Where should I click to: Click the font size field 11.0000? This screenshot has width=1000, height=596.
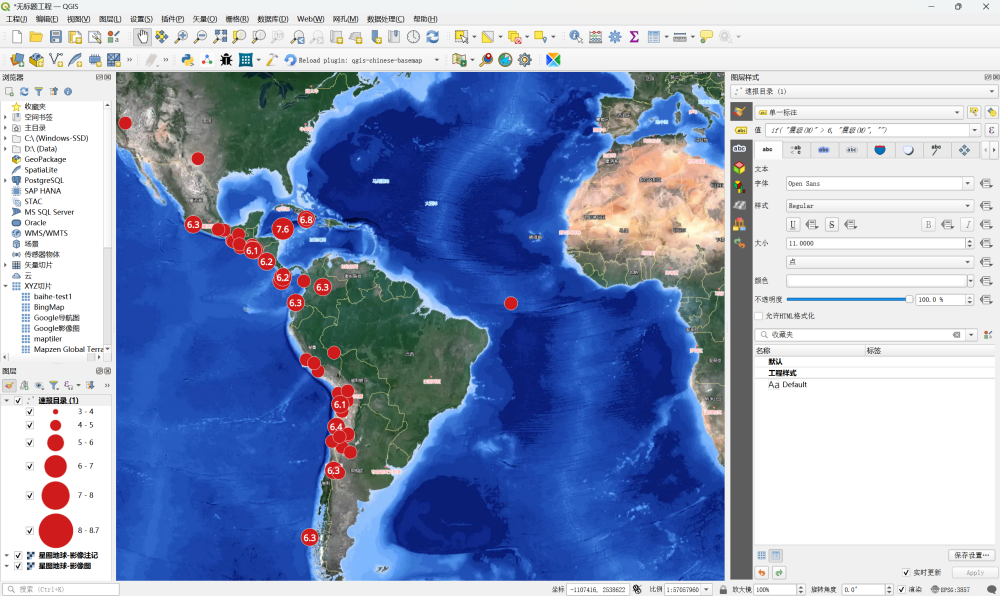[876, 243]
